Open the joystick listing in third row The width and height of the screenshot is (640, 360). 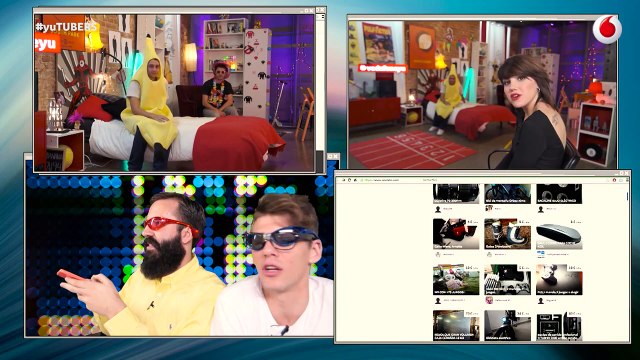tap(559, 280)
